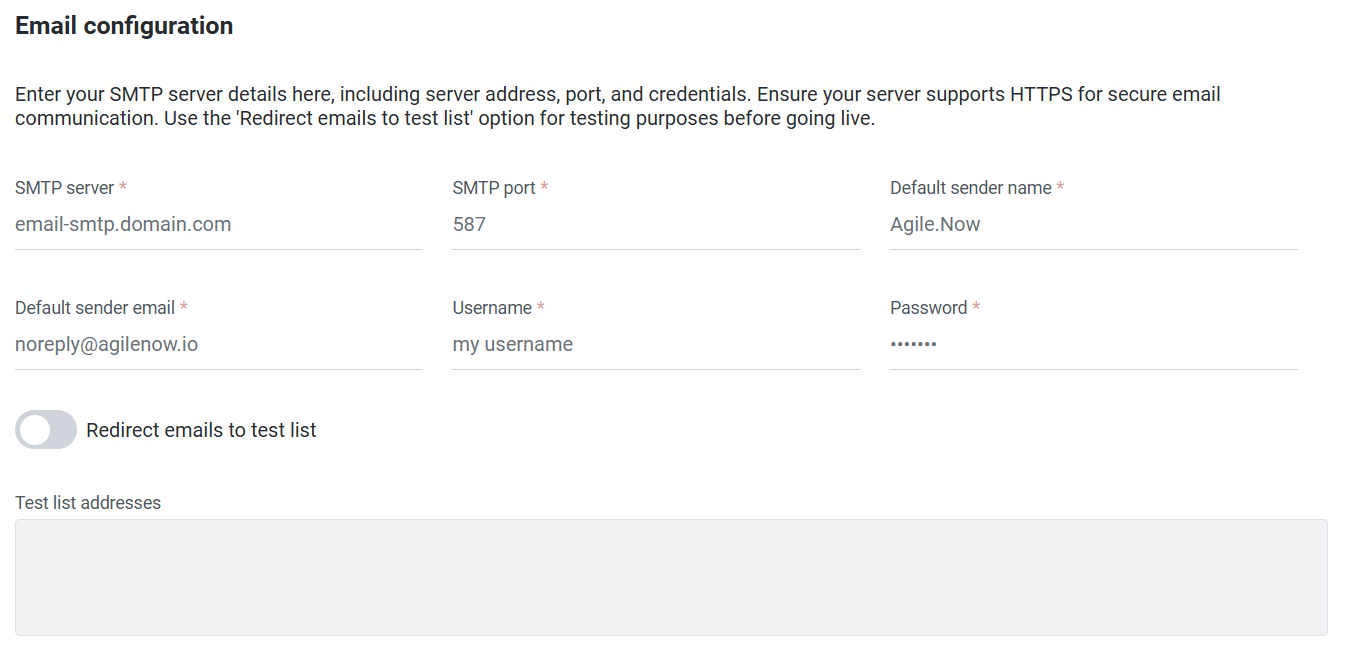The height and width of the screenshot is (655, 1354).
Task: Click the Default sender email underline area
Action: (218, 368)
